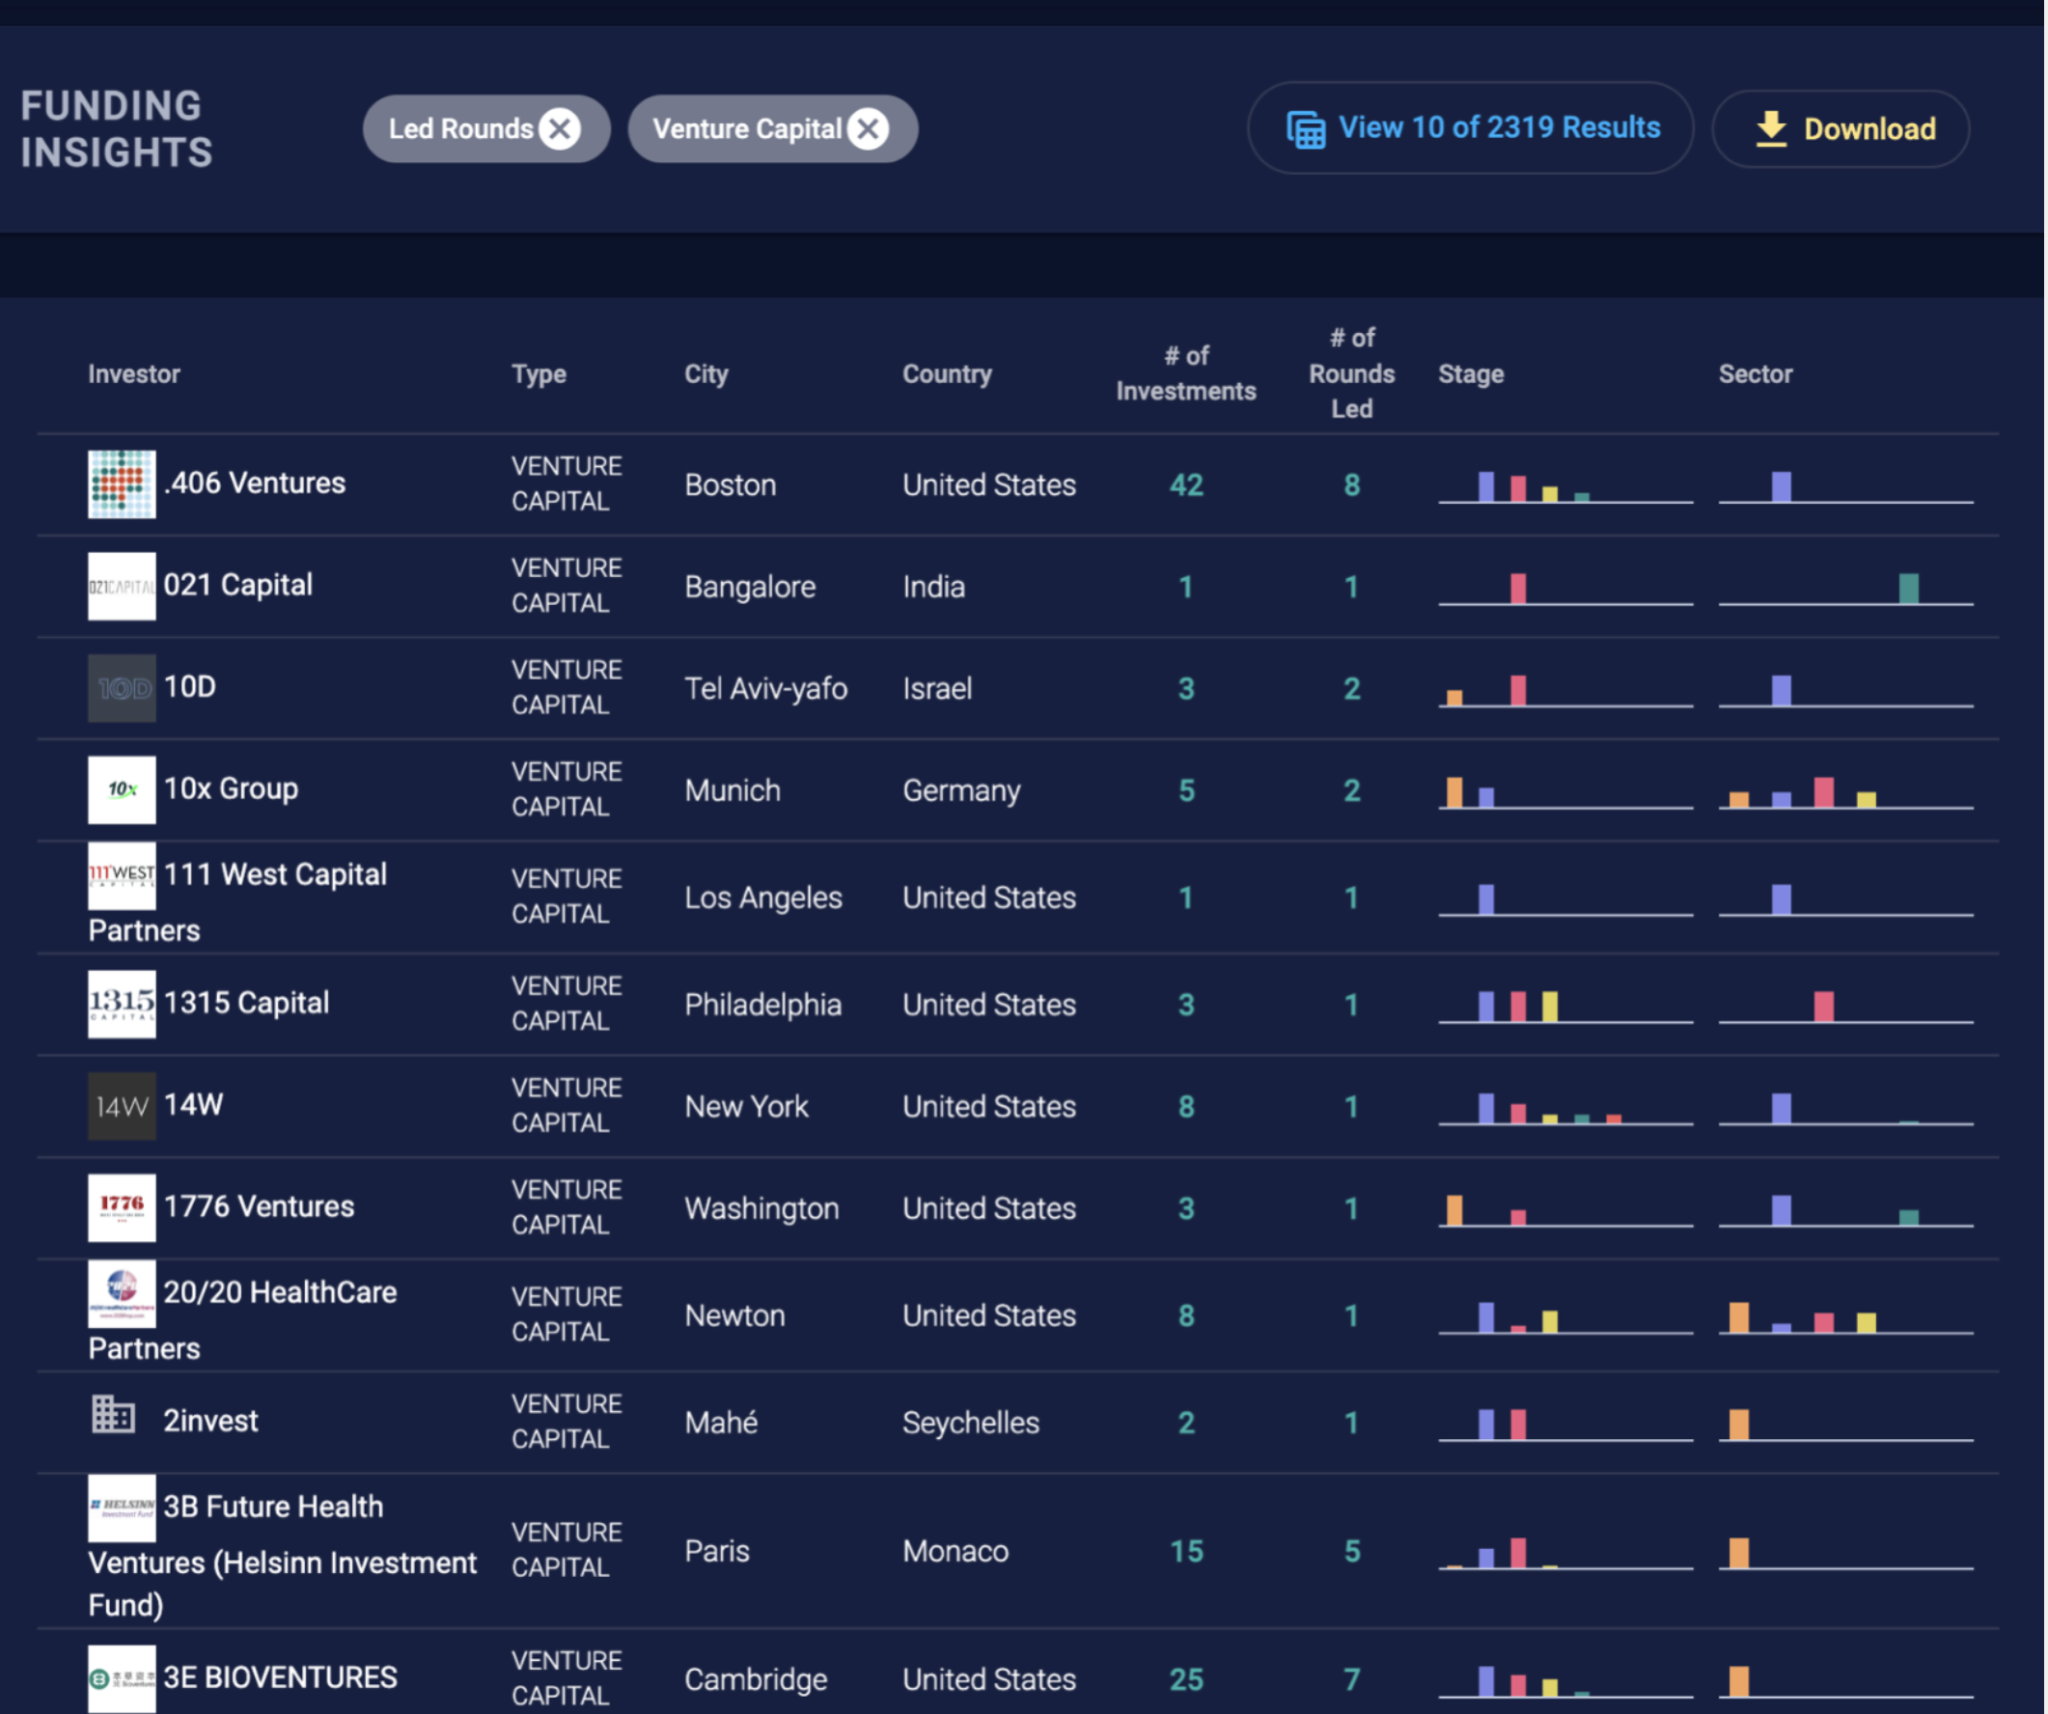
Task: Click 15 investments for 3B Future Health
Action: click(x=1186, y=1551)
